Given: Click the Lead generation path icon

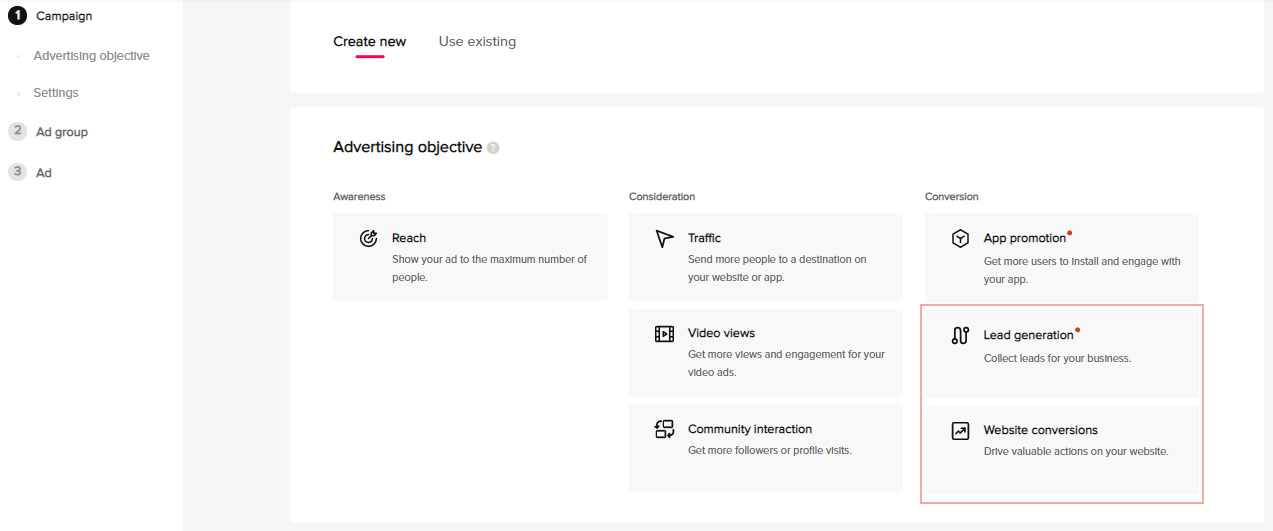Looking at the screenshot, I should coord(960,335).
